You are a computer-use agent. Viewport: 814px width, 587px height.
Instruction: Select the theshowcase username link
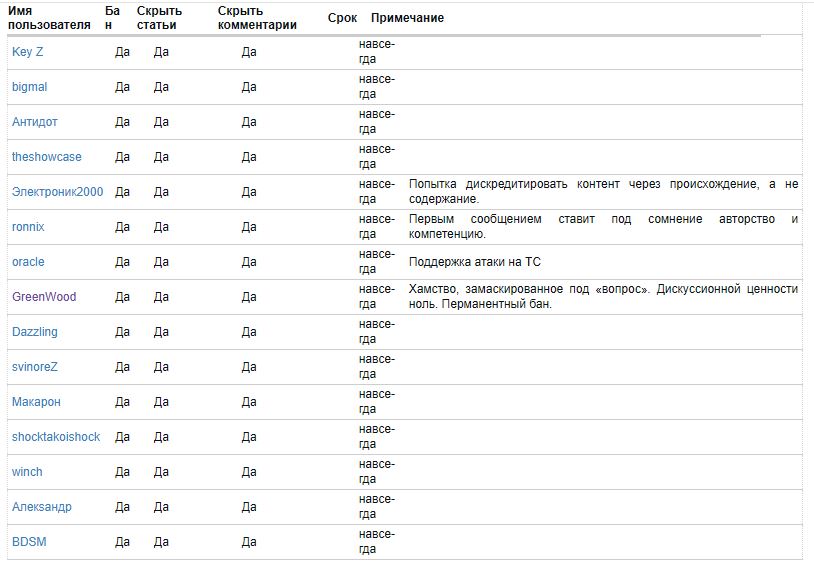click(x=47, y=157)
